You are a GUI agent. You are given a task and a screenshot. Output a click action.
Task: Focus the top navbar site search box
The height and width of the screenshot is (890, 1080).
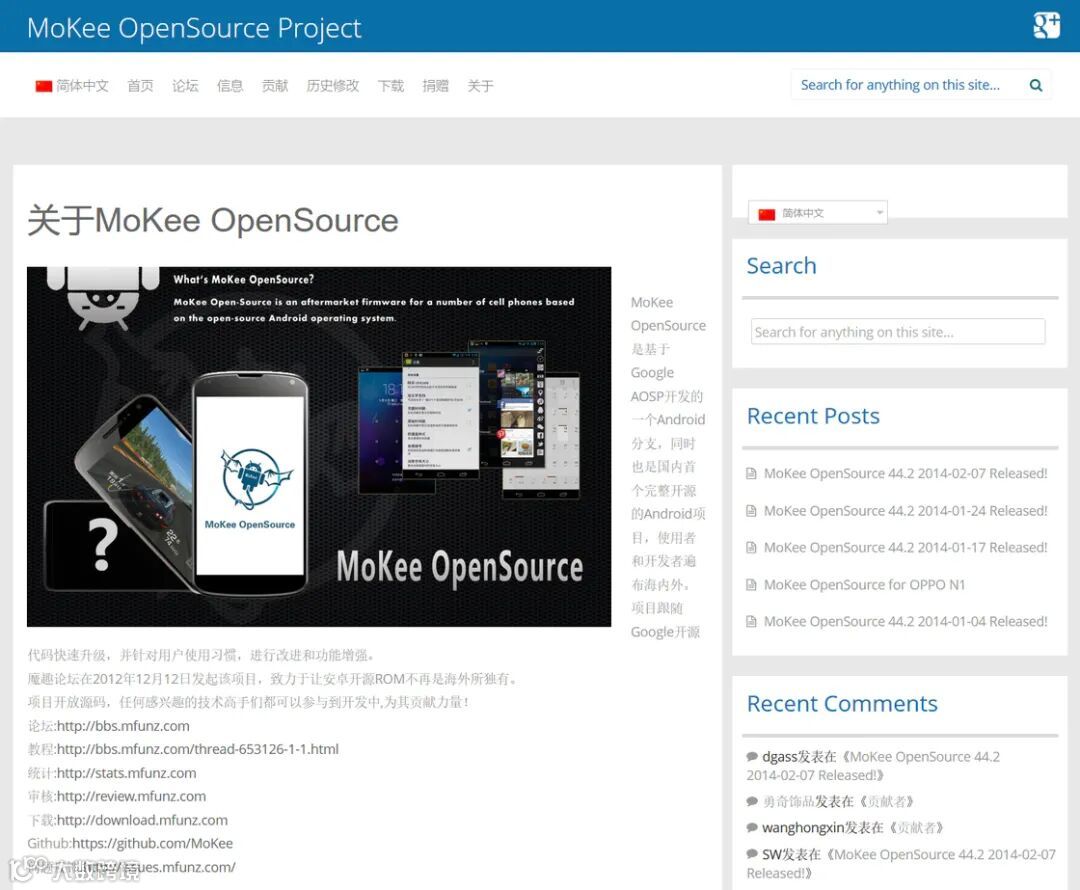click(910, 85)
